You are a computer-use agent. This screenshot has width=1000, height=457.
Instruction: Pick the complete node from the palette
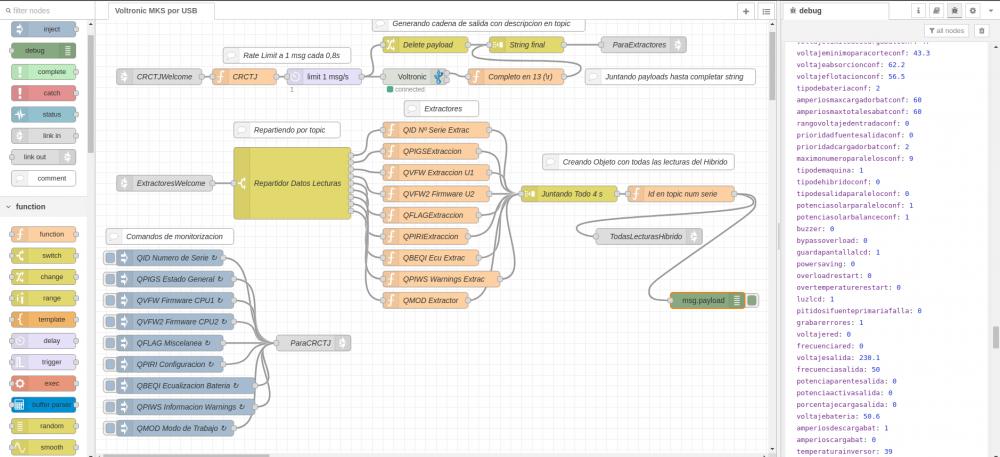44,72
